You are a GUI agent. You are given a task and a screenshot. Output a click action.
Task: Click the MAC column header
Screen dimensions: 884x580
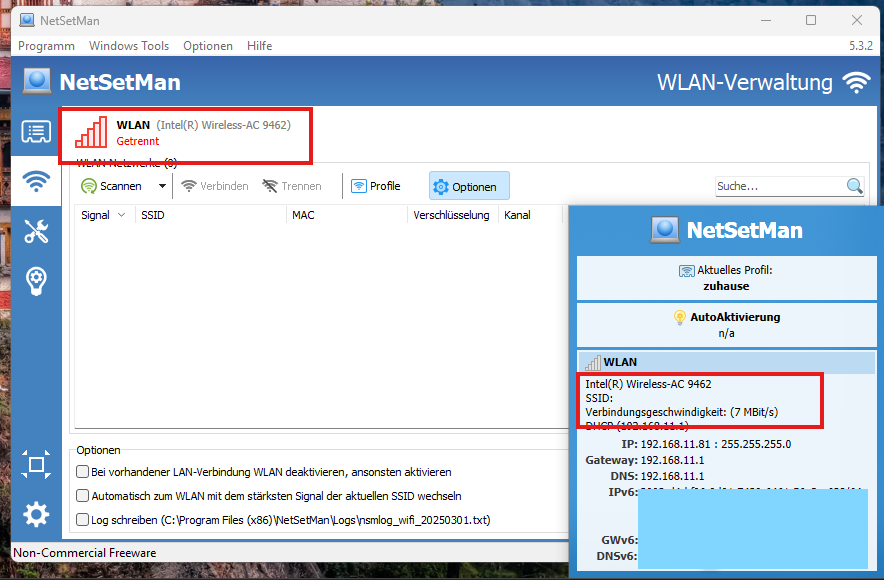tap(347, 215)
